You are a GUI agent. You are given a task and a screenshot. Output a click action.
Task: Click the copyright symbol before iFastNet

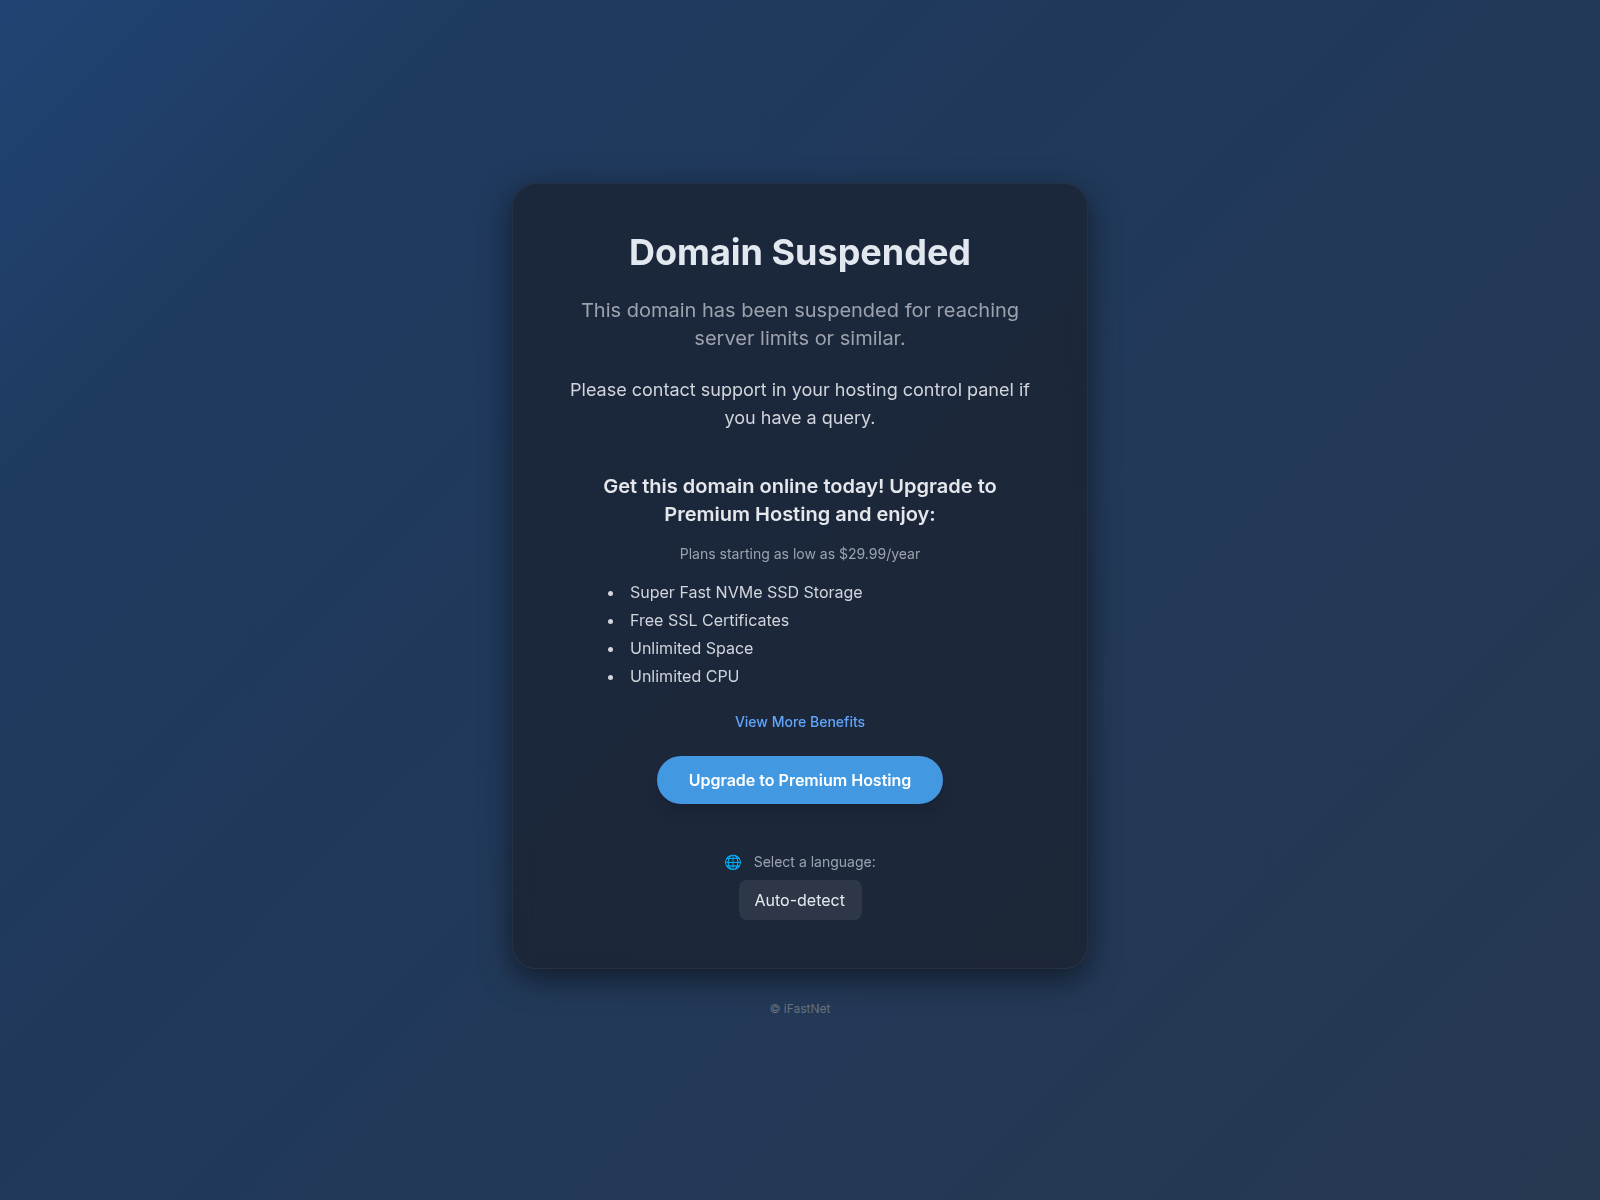click(775, 1009)
